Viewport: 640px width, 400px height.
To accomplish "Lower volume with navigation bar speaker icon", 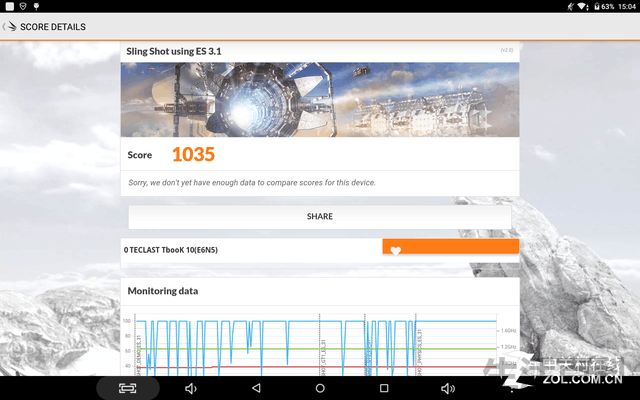I will [x=191, y=388].
